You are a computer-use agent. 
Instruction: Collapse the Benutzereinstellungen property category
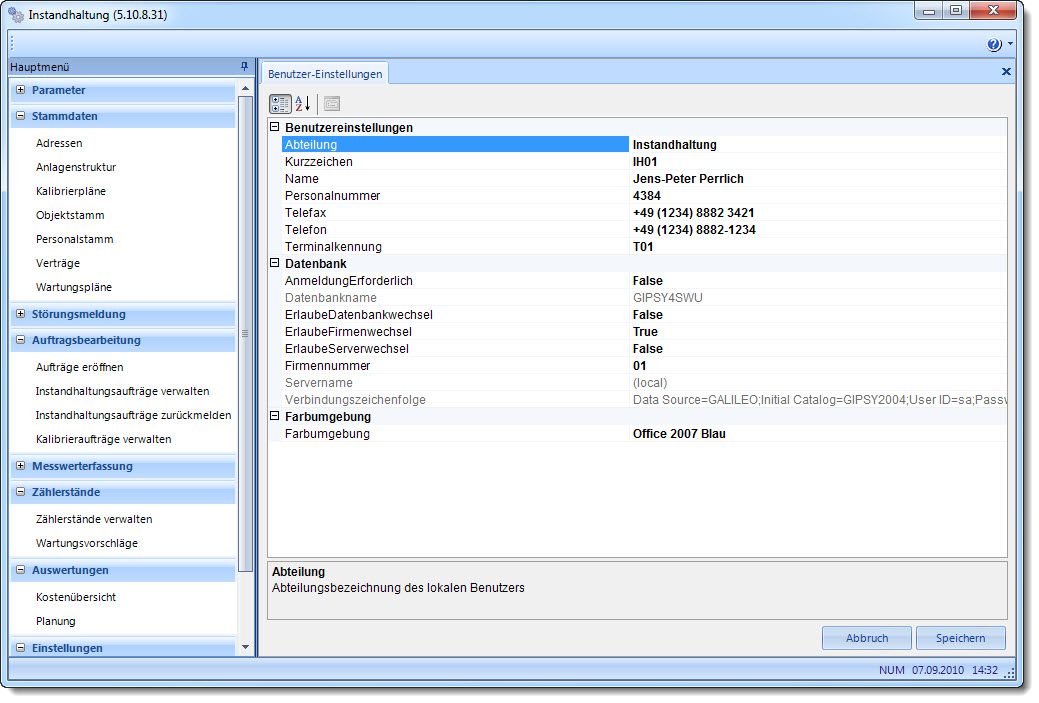(275, 128)
